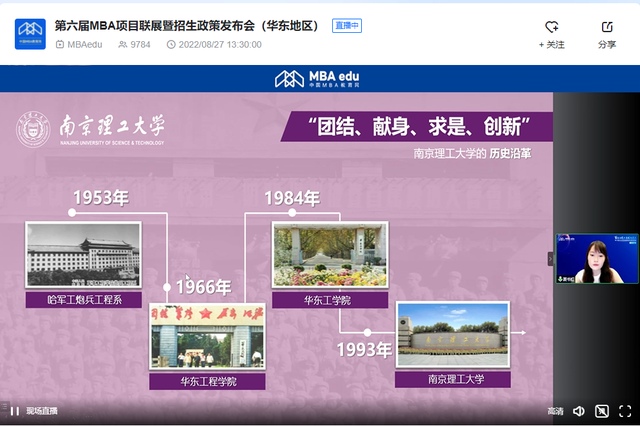Click the 南京理工大学 campus photo
Screen dimensions: 640x426
point(453,334)
